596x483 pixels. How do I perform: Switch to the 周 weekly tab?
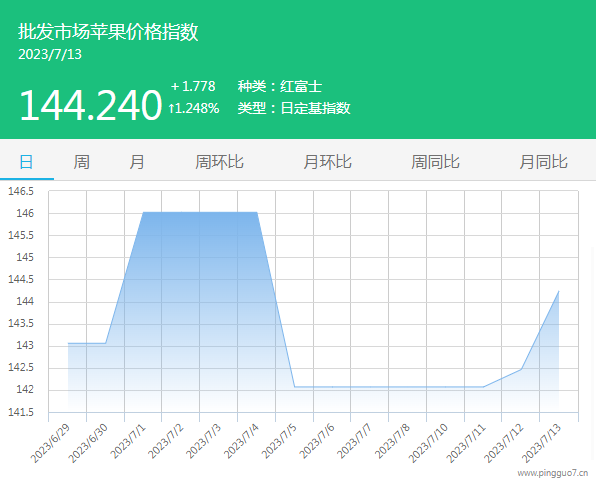click(81, 162)
